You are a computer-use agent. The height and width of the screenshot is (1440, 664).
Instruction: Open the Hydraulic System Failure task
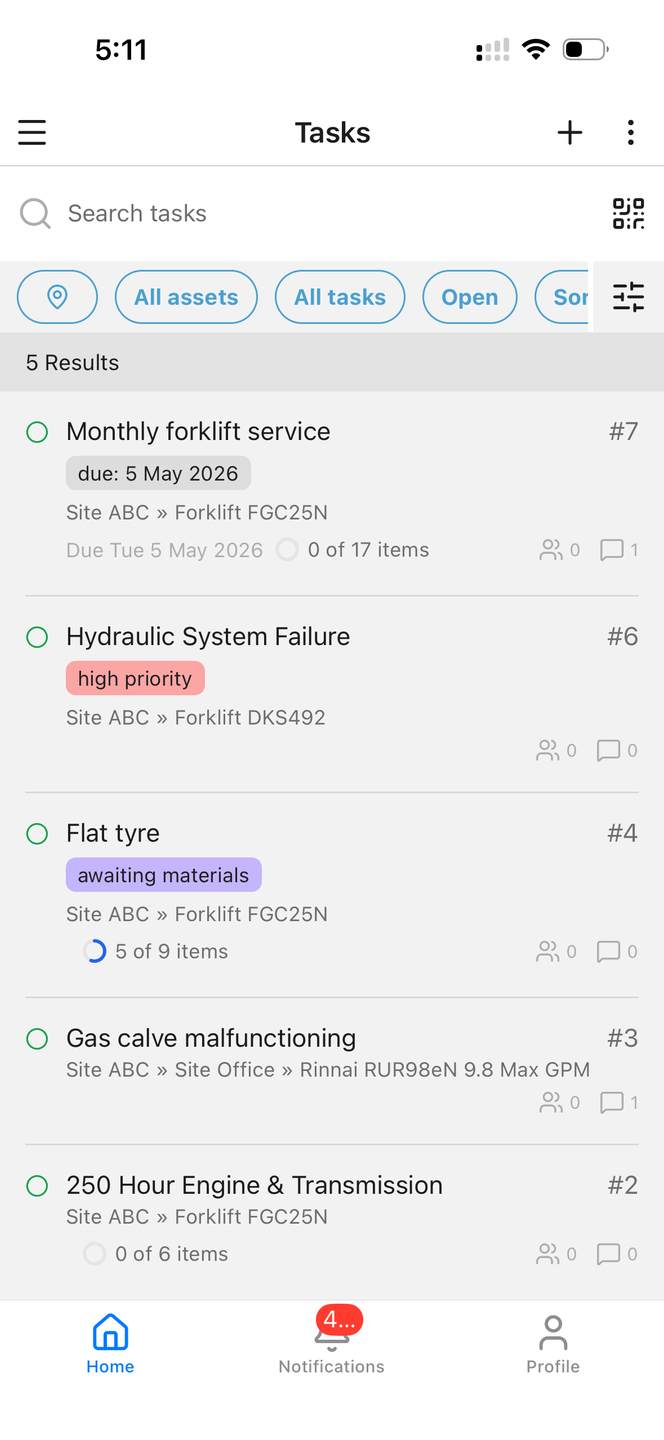point(208,637)
